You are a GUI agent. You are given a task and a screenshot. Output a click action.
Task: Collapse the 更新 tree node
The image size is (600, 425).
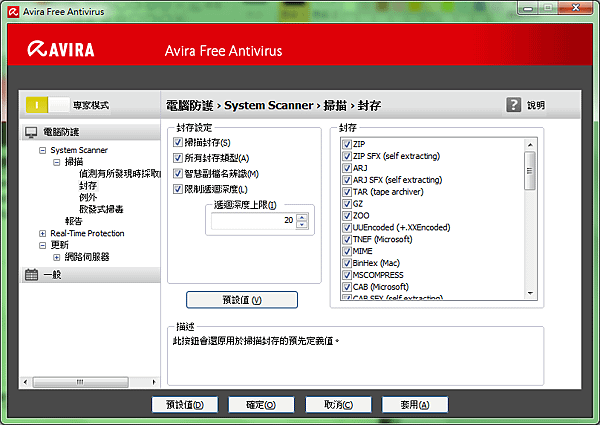click(x=42, y=245)
